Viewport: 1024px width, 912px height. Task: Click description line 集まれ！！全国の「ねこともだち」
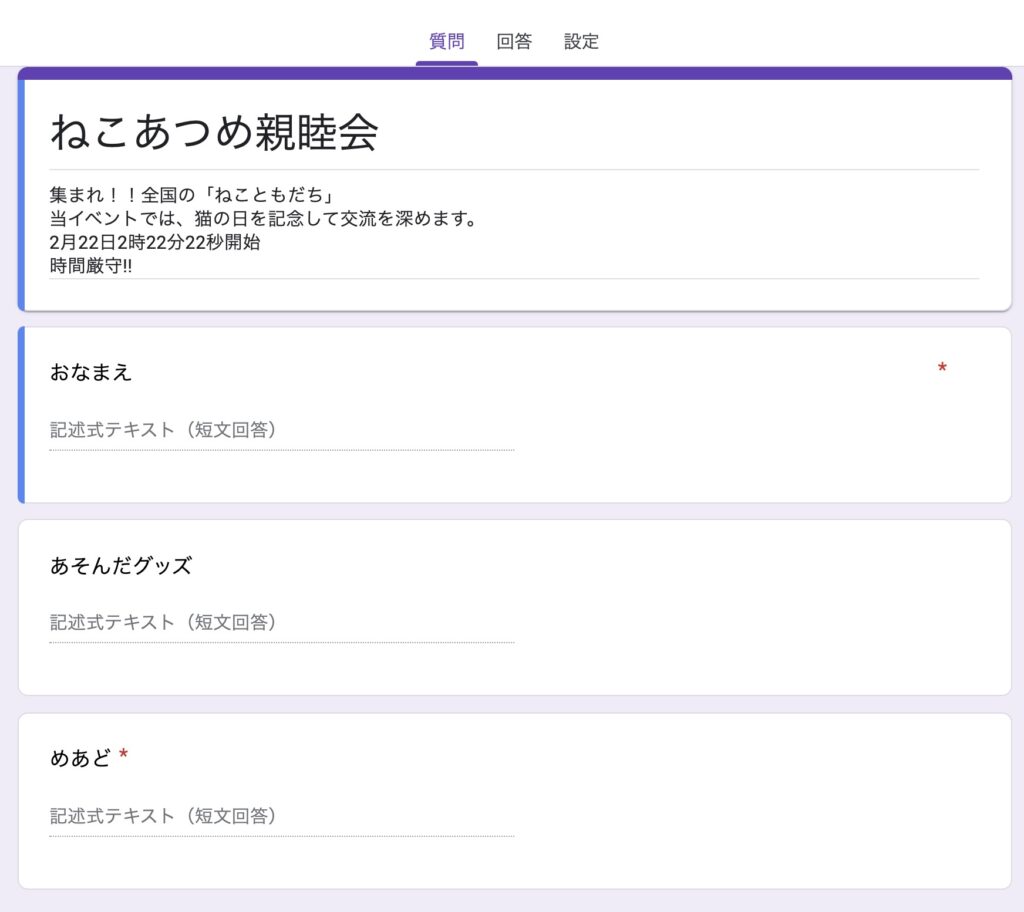[x=194, y=195]
